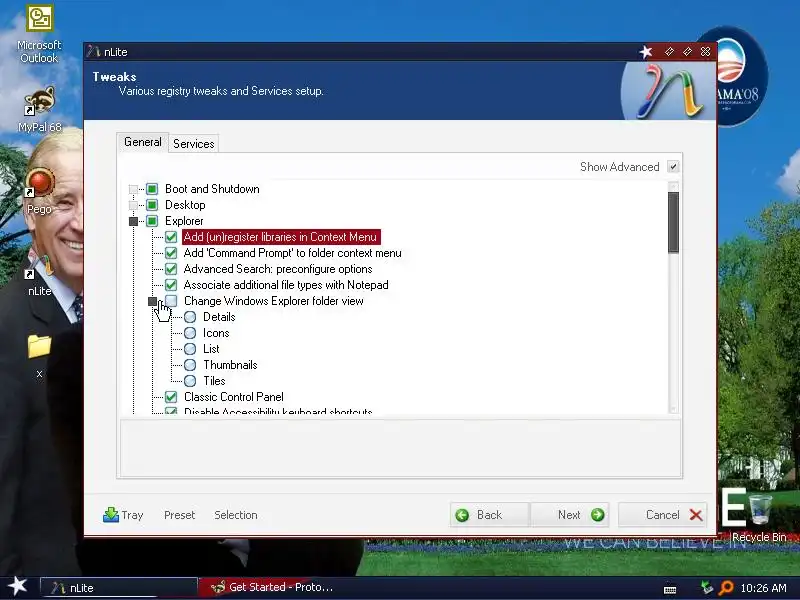Toggle the Boot and Shutdown group checkbox
This screenshot has width=800, height=600.
[x=152, y=189]
